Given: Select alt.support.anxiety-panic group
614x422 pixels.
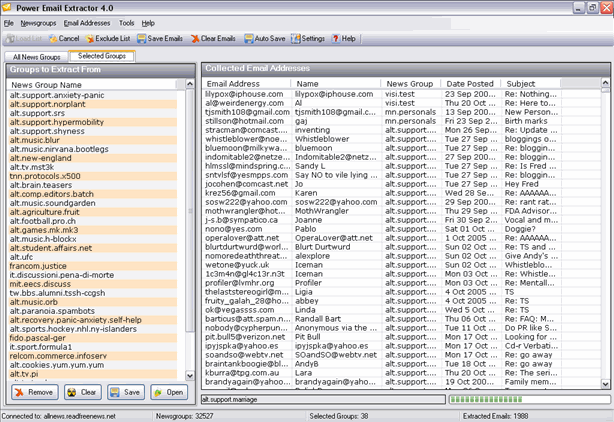Looking at the screenshot, I should coord(92,95).
